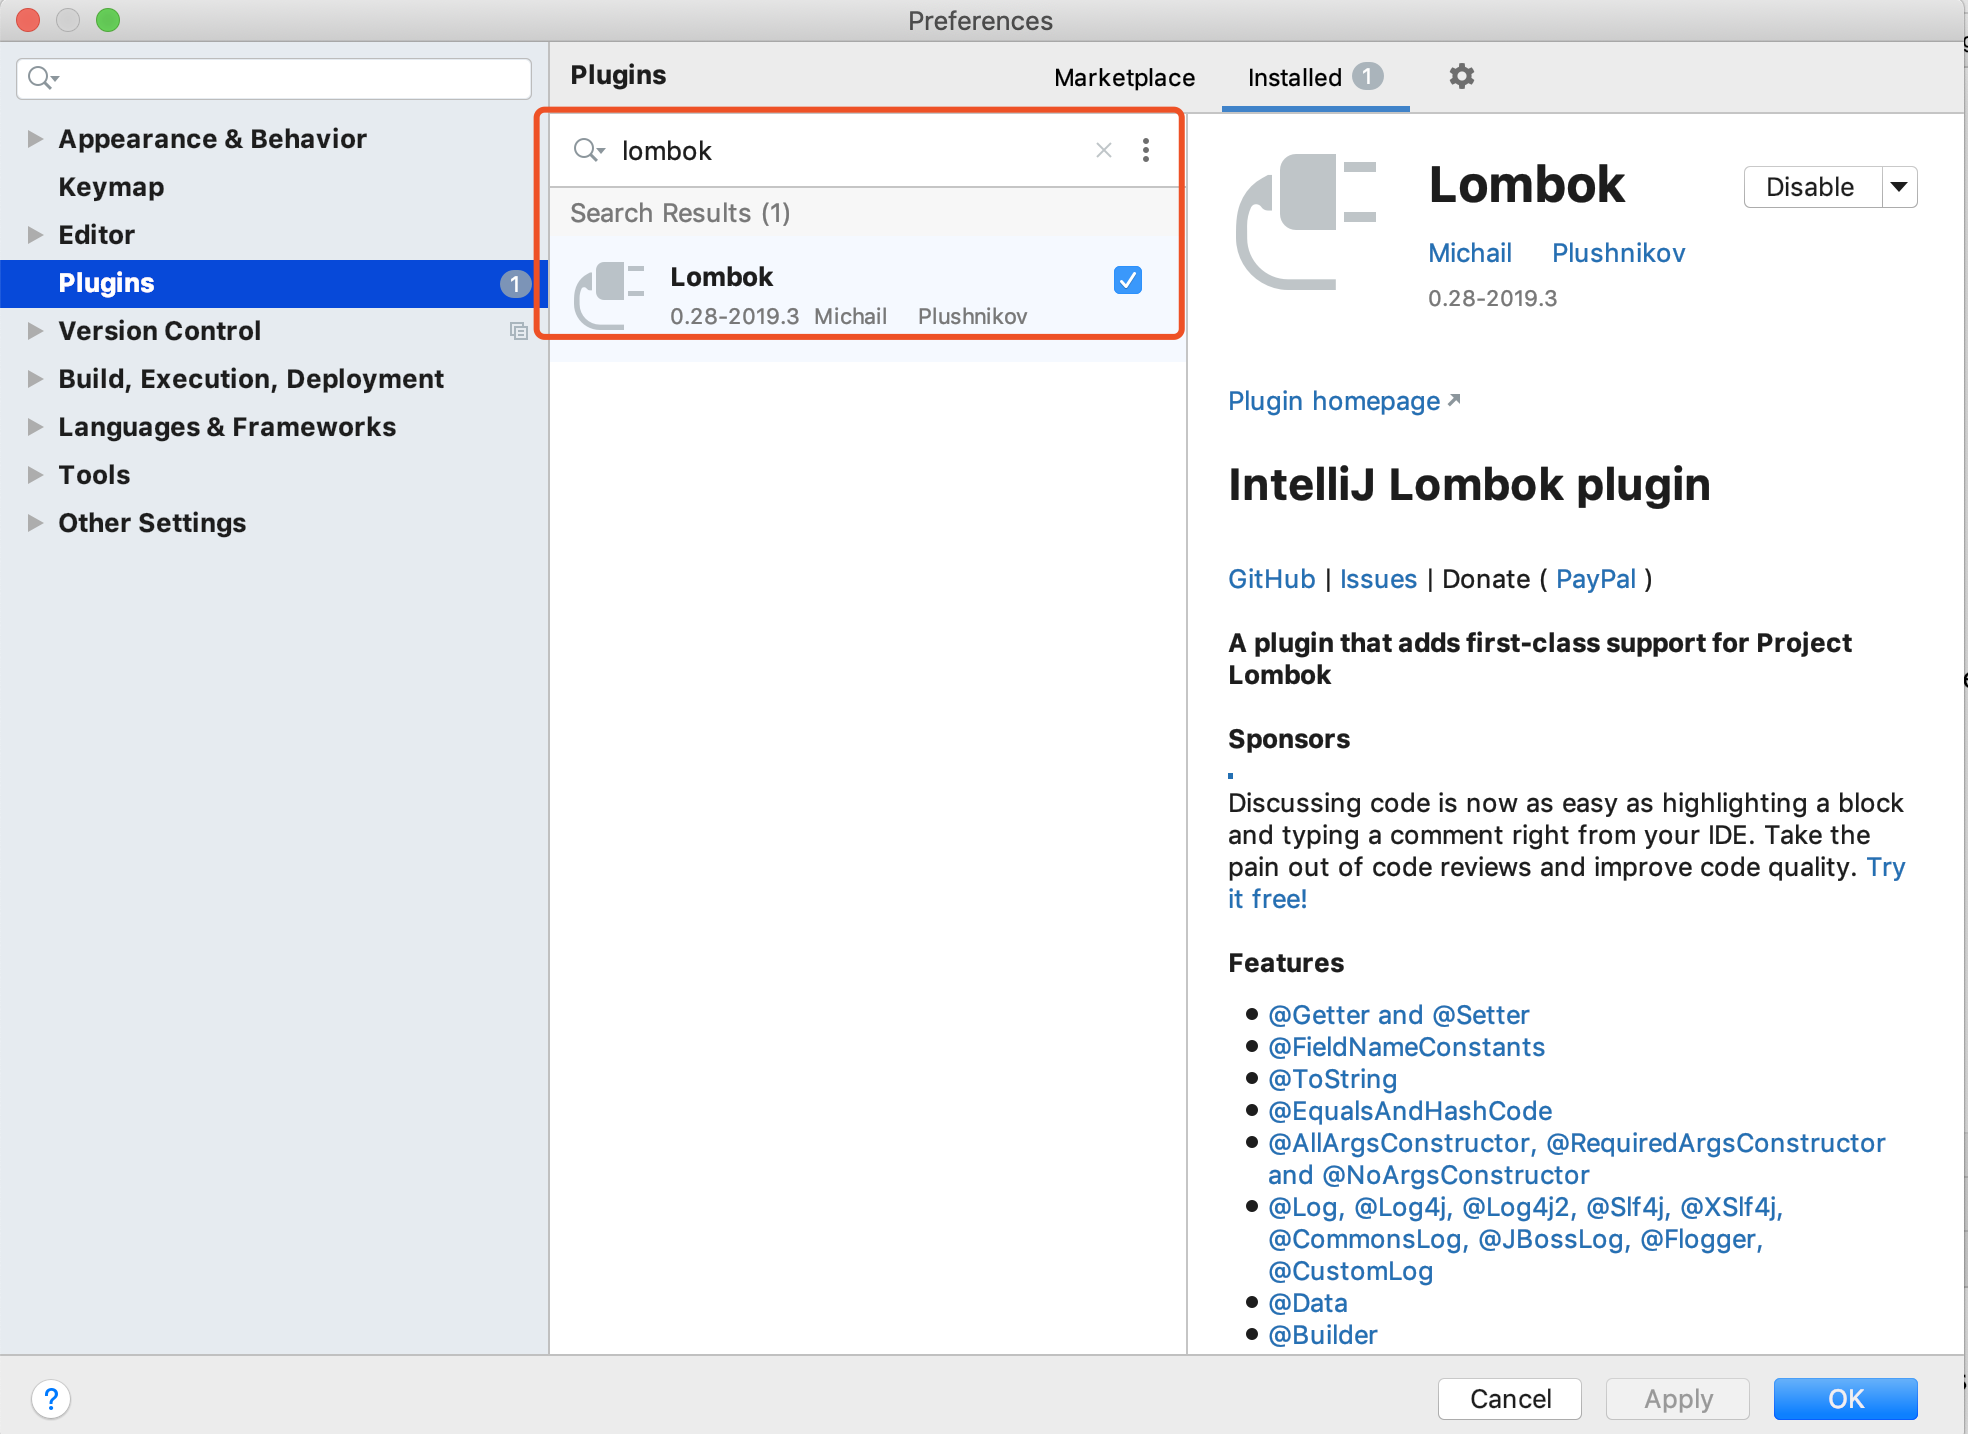Expand Appearance & Behavior settings
Screen dimensions: 1968x1434
click(x=35, y=139)
